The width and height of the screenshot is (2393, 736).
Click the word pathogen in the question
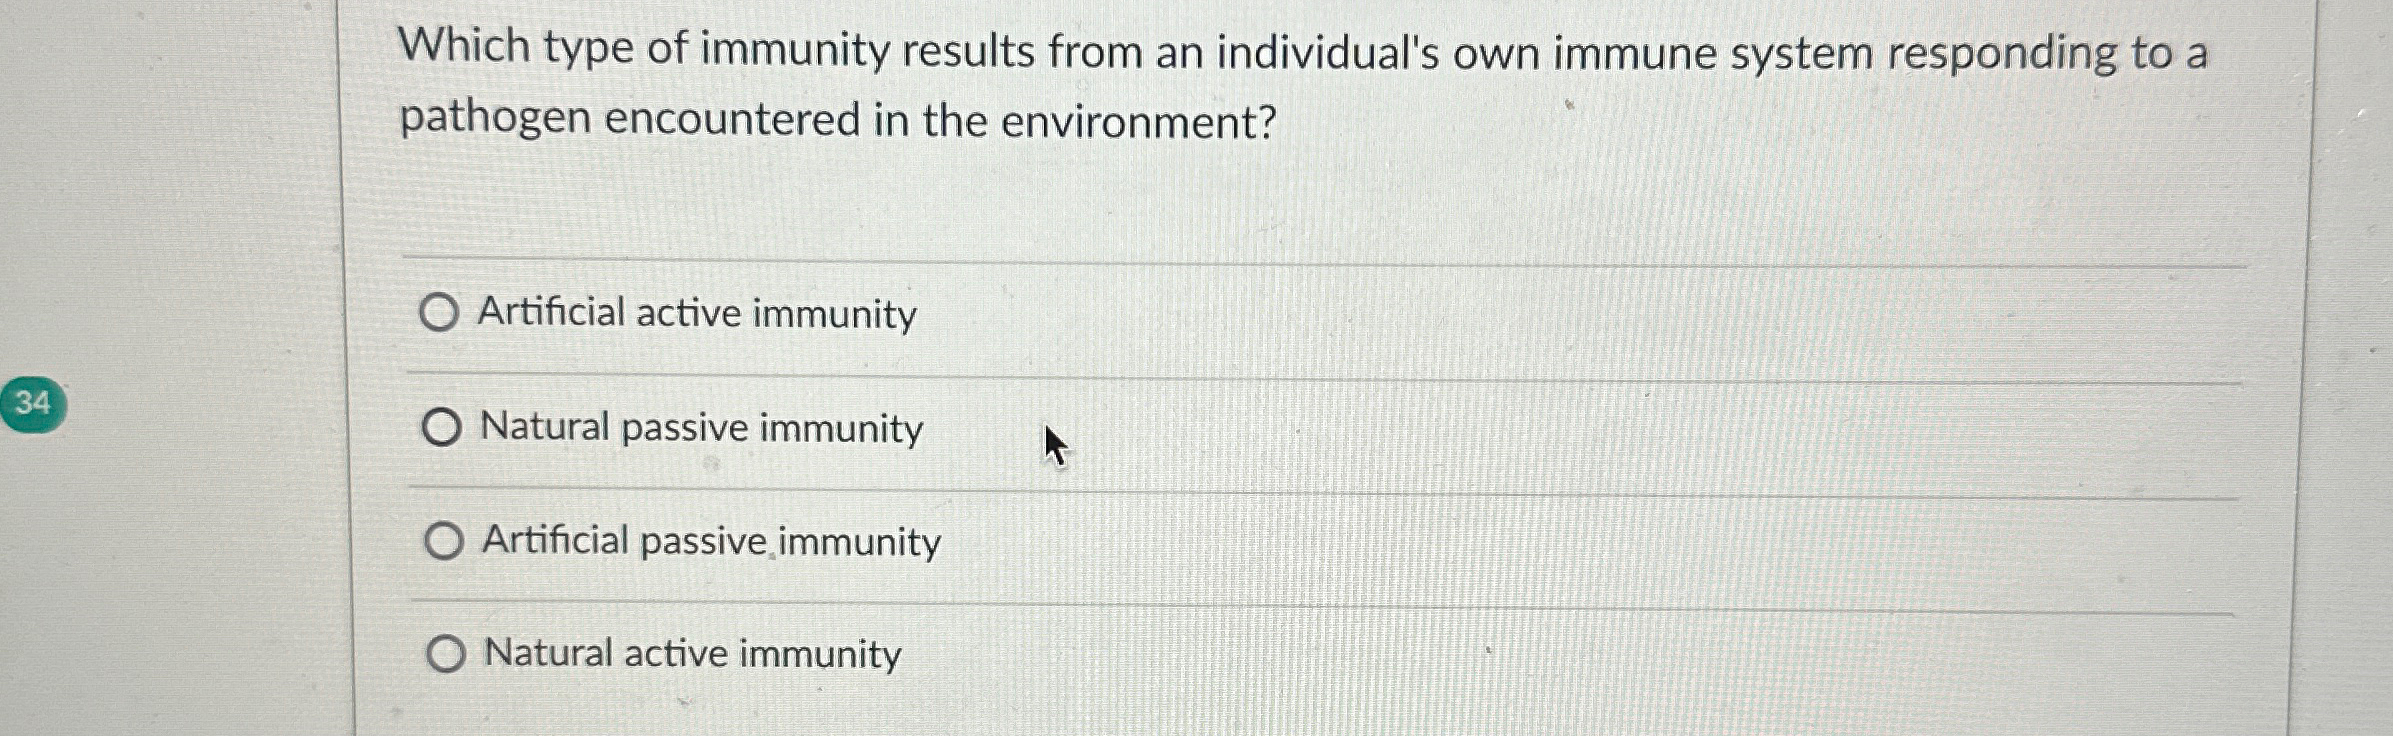pos(492,121)
